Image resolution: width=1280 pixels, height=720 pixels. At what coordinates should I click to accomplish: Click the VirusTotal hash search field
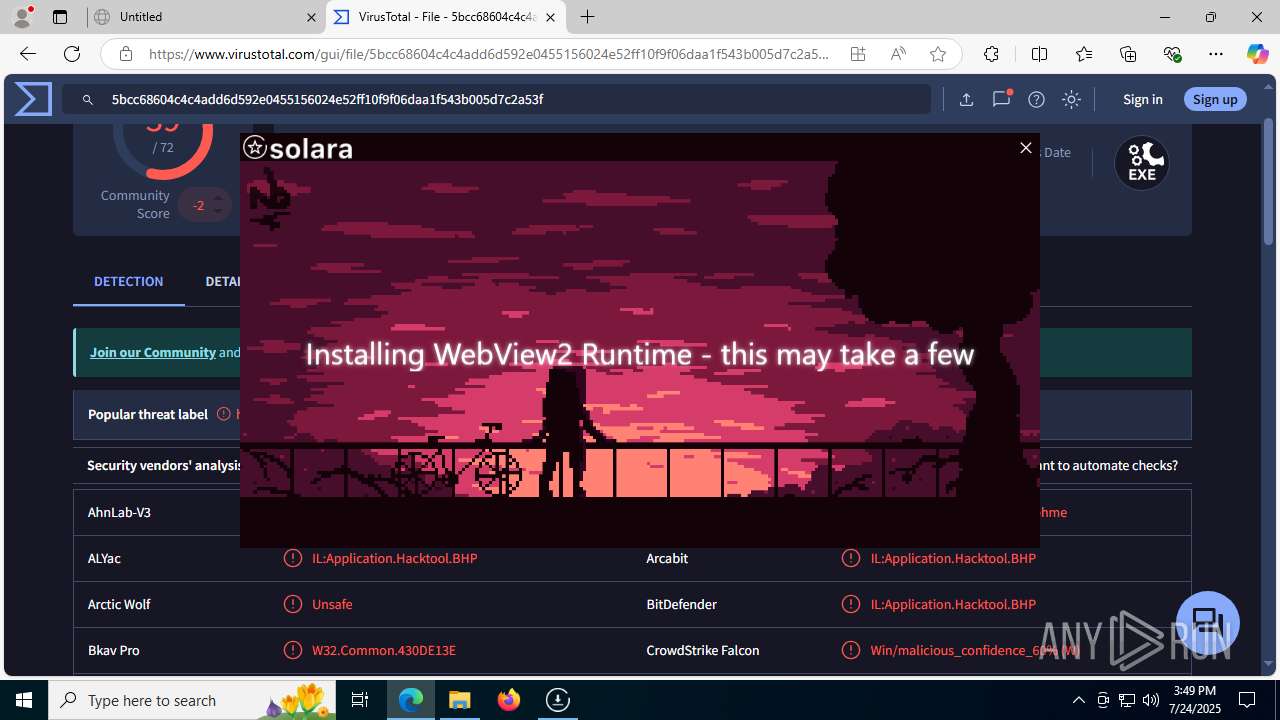click(496, 99)
